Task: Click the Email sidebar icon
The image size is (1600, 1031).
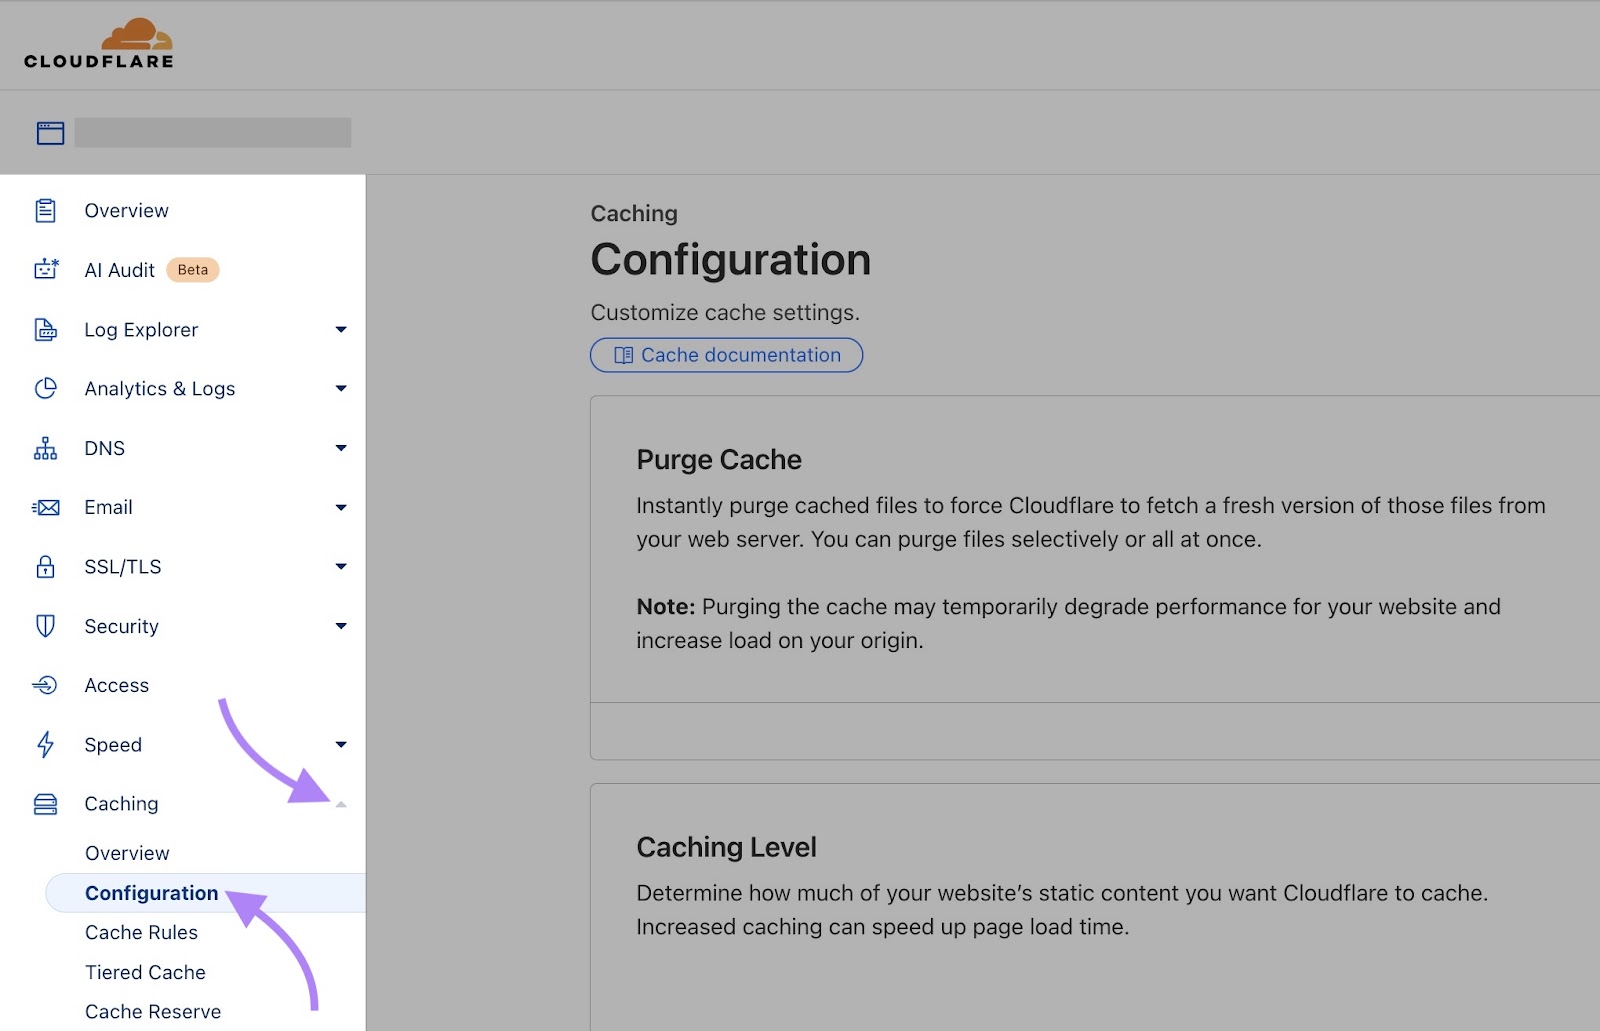Action: [45, 507]
